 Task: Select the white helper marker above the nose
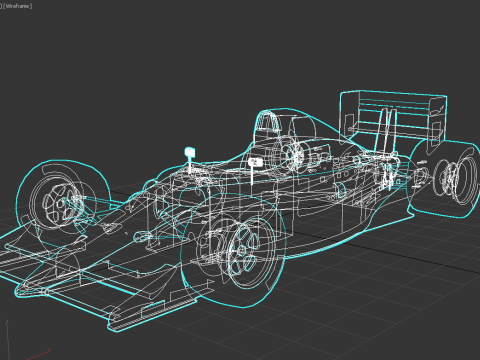190,152
